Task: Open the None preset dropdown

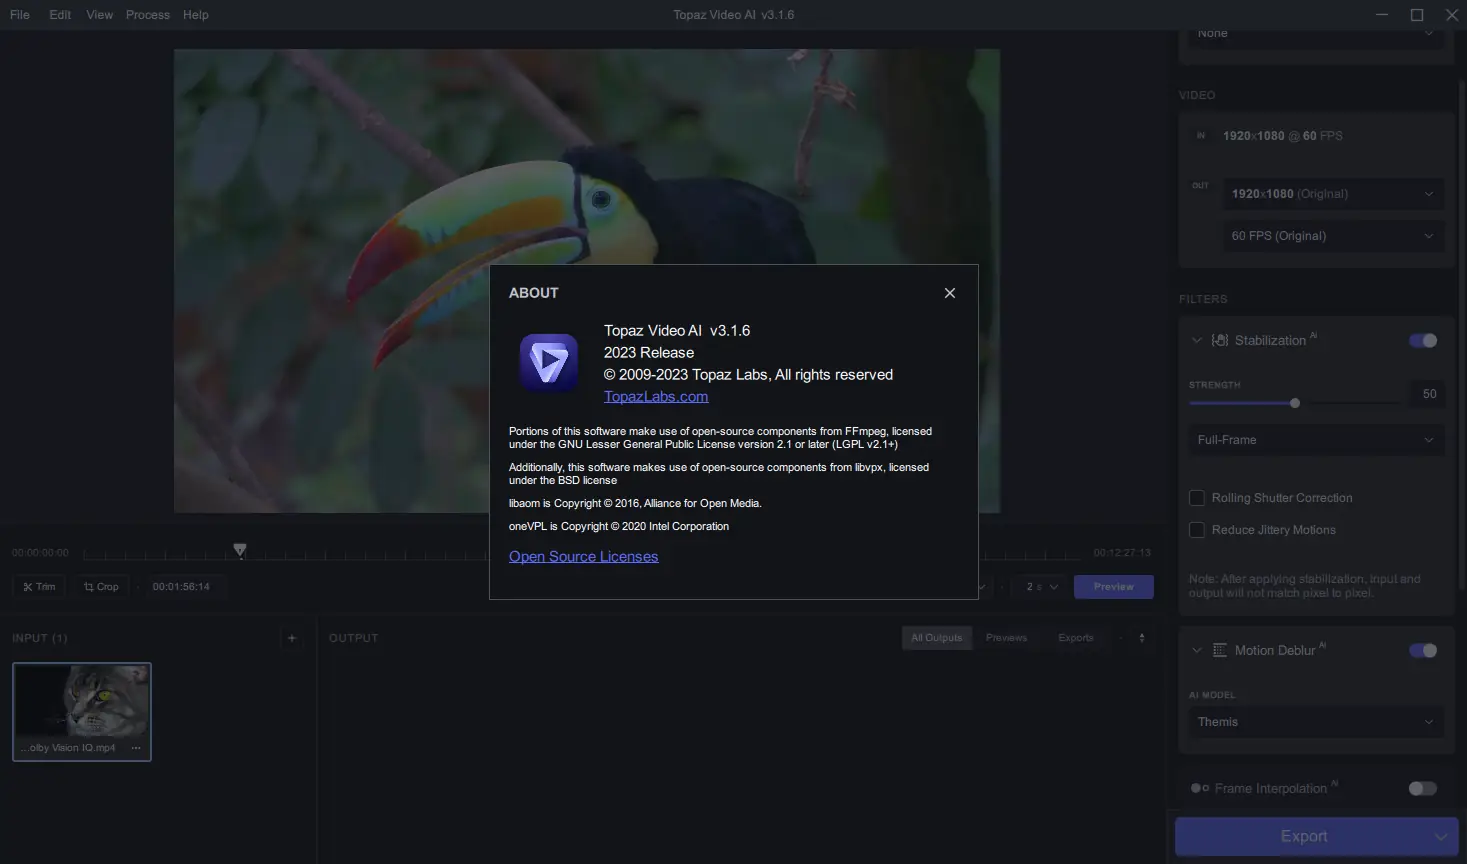Action: tap(1315, 36)
